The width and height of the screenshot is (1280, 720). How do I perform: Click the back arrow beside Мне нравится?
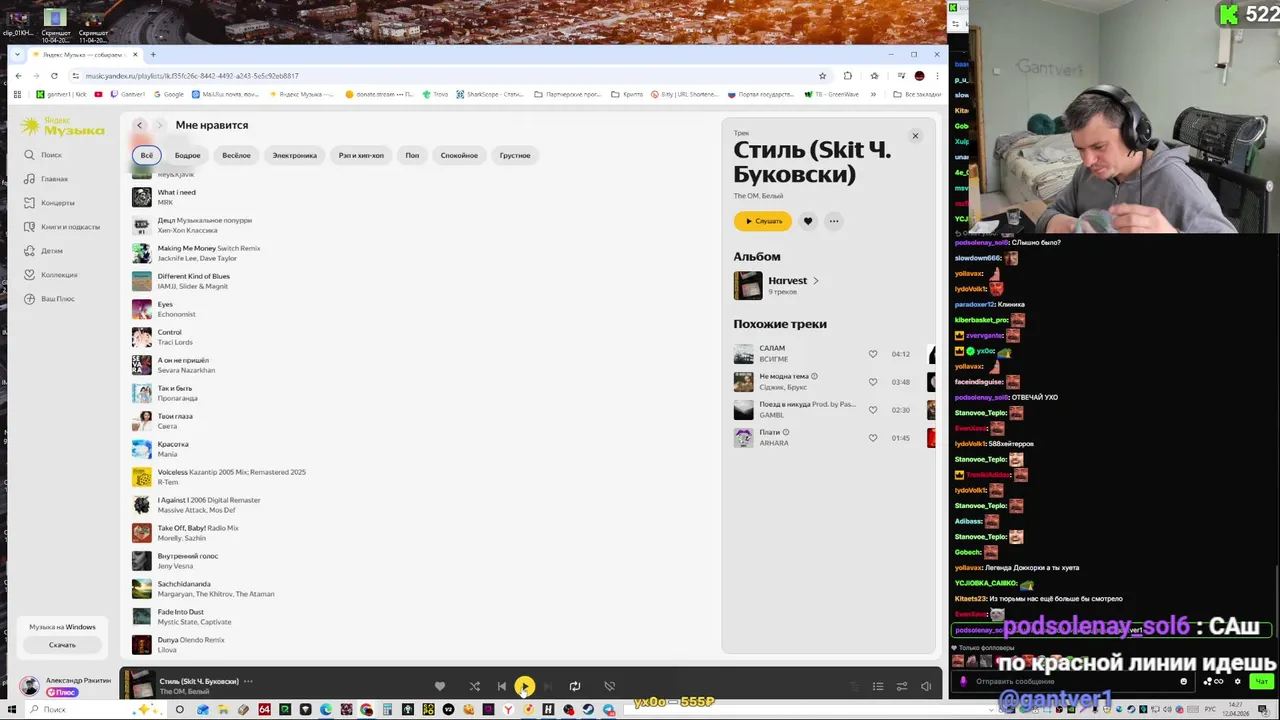(140, 125)
